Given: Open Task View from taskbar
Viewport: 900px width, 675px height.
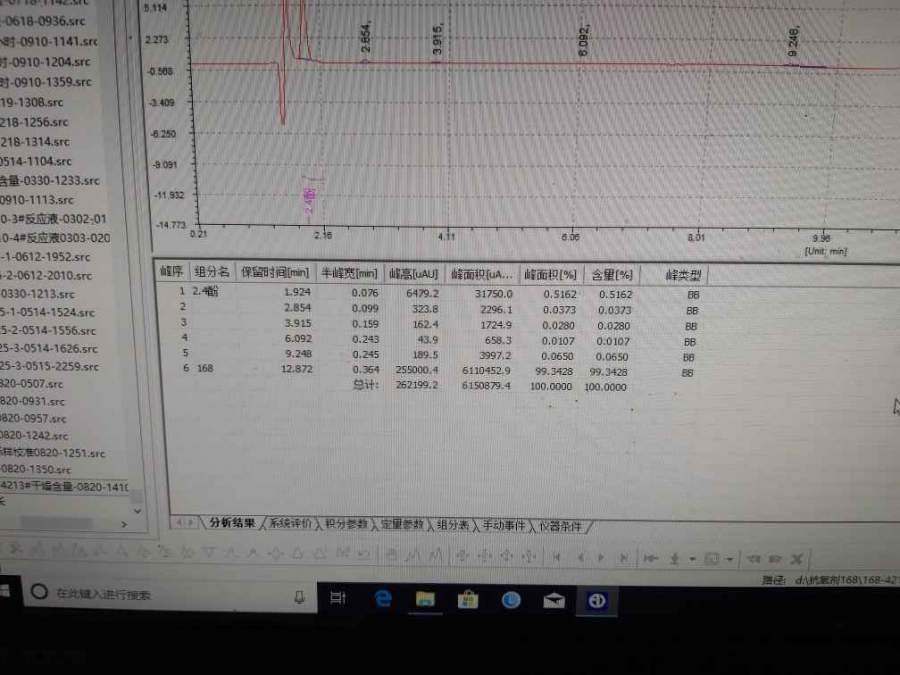Looking at the screenshot, I should point(338,598).
